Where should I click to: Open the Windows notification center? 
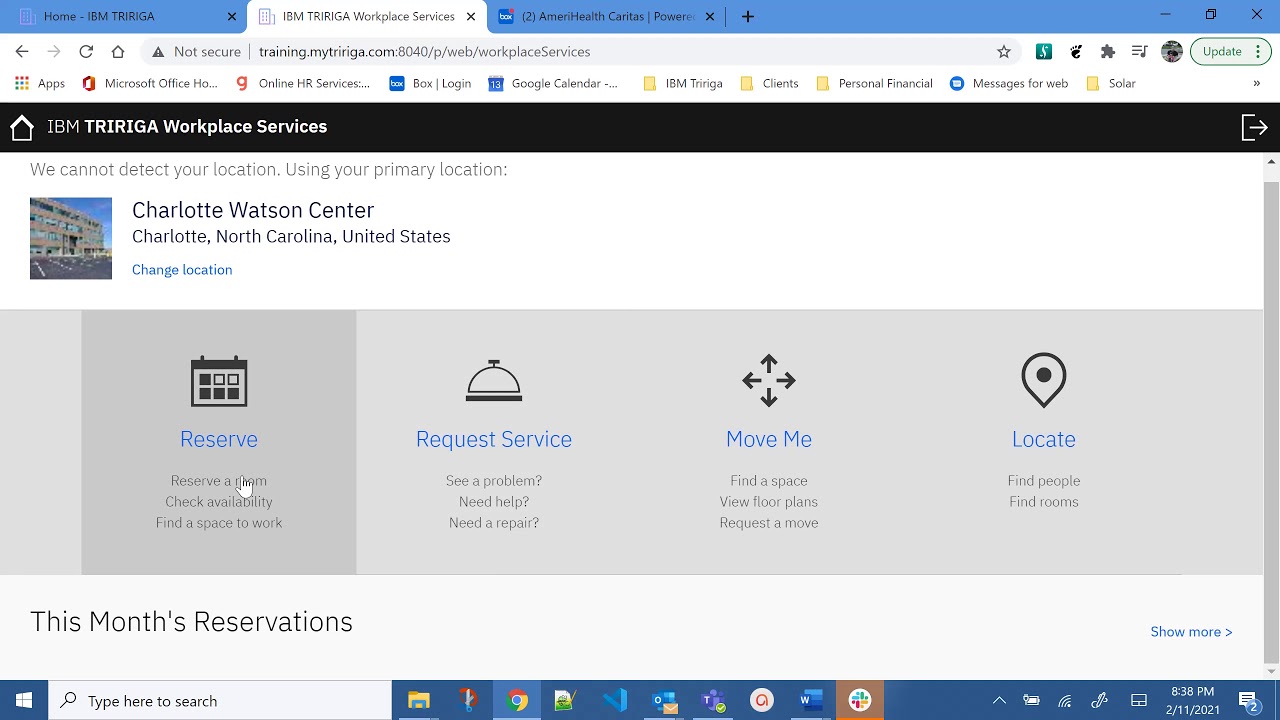pos(1248,701)
